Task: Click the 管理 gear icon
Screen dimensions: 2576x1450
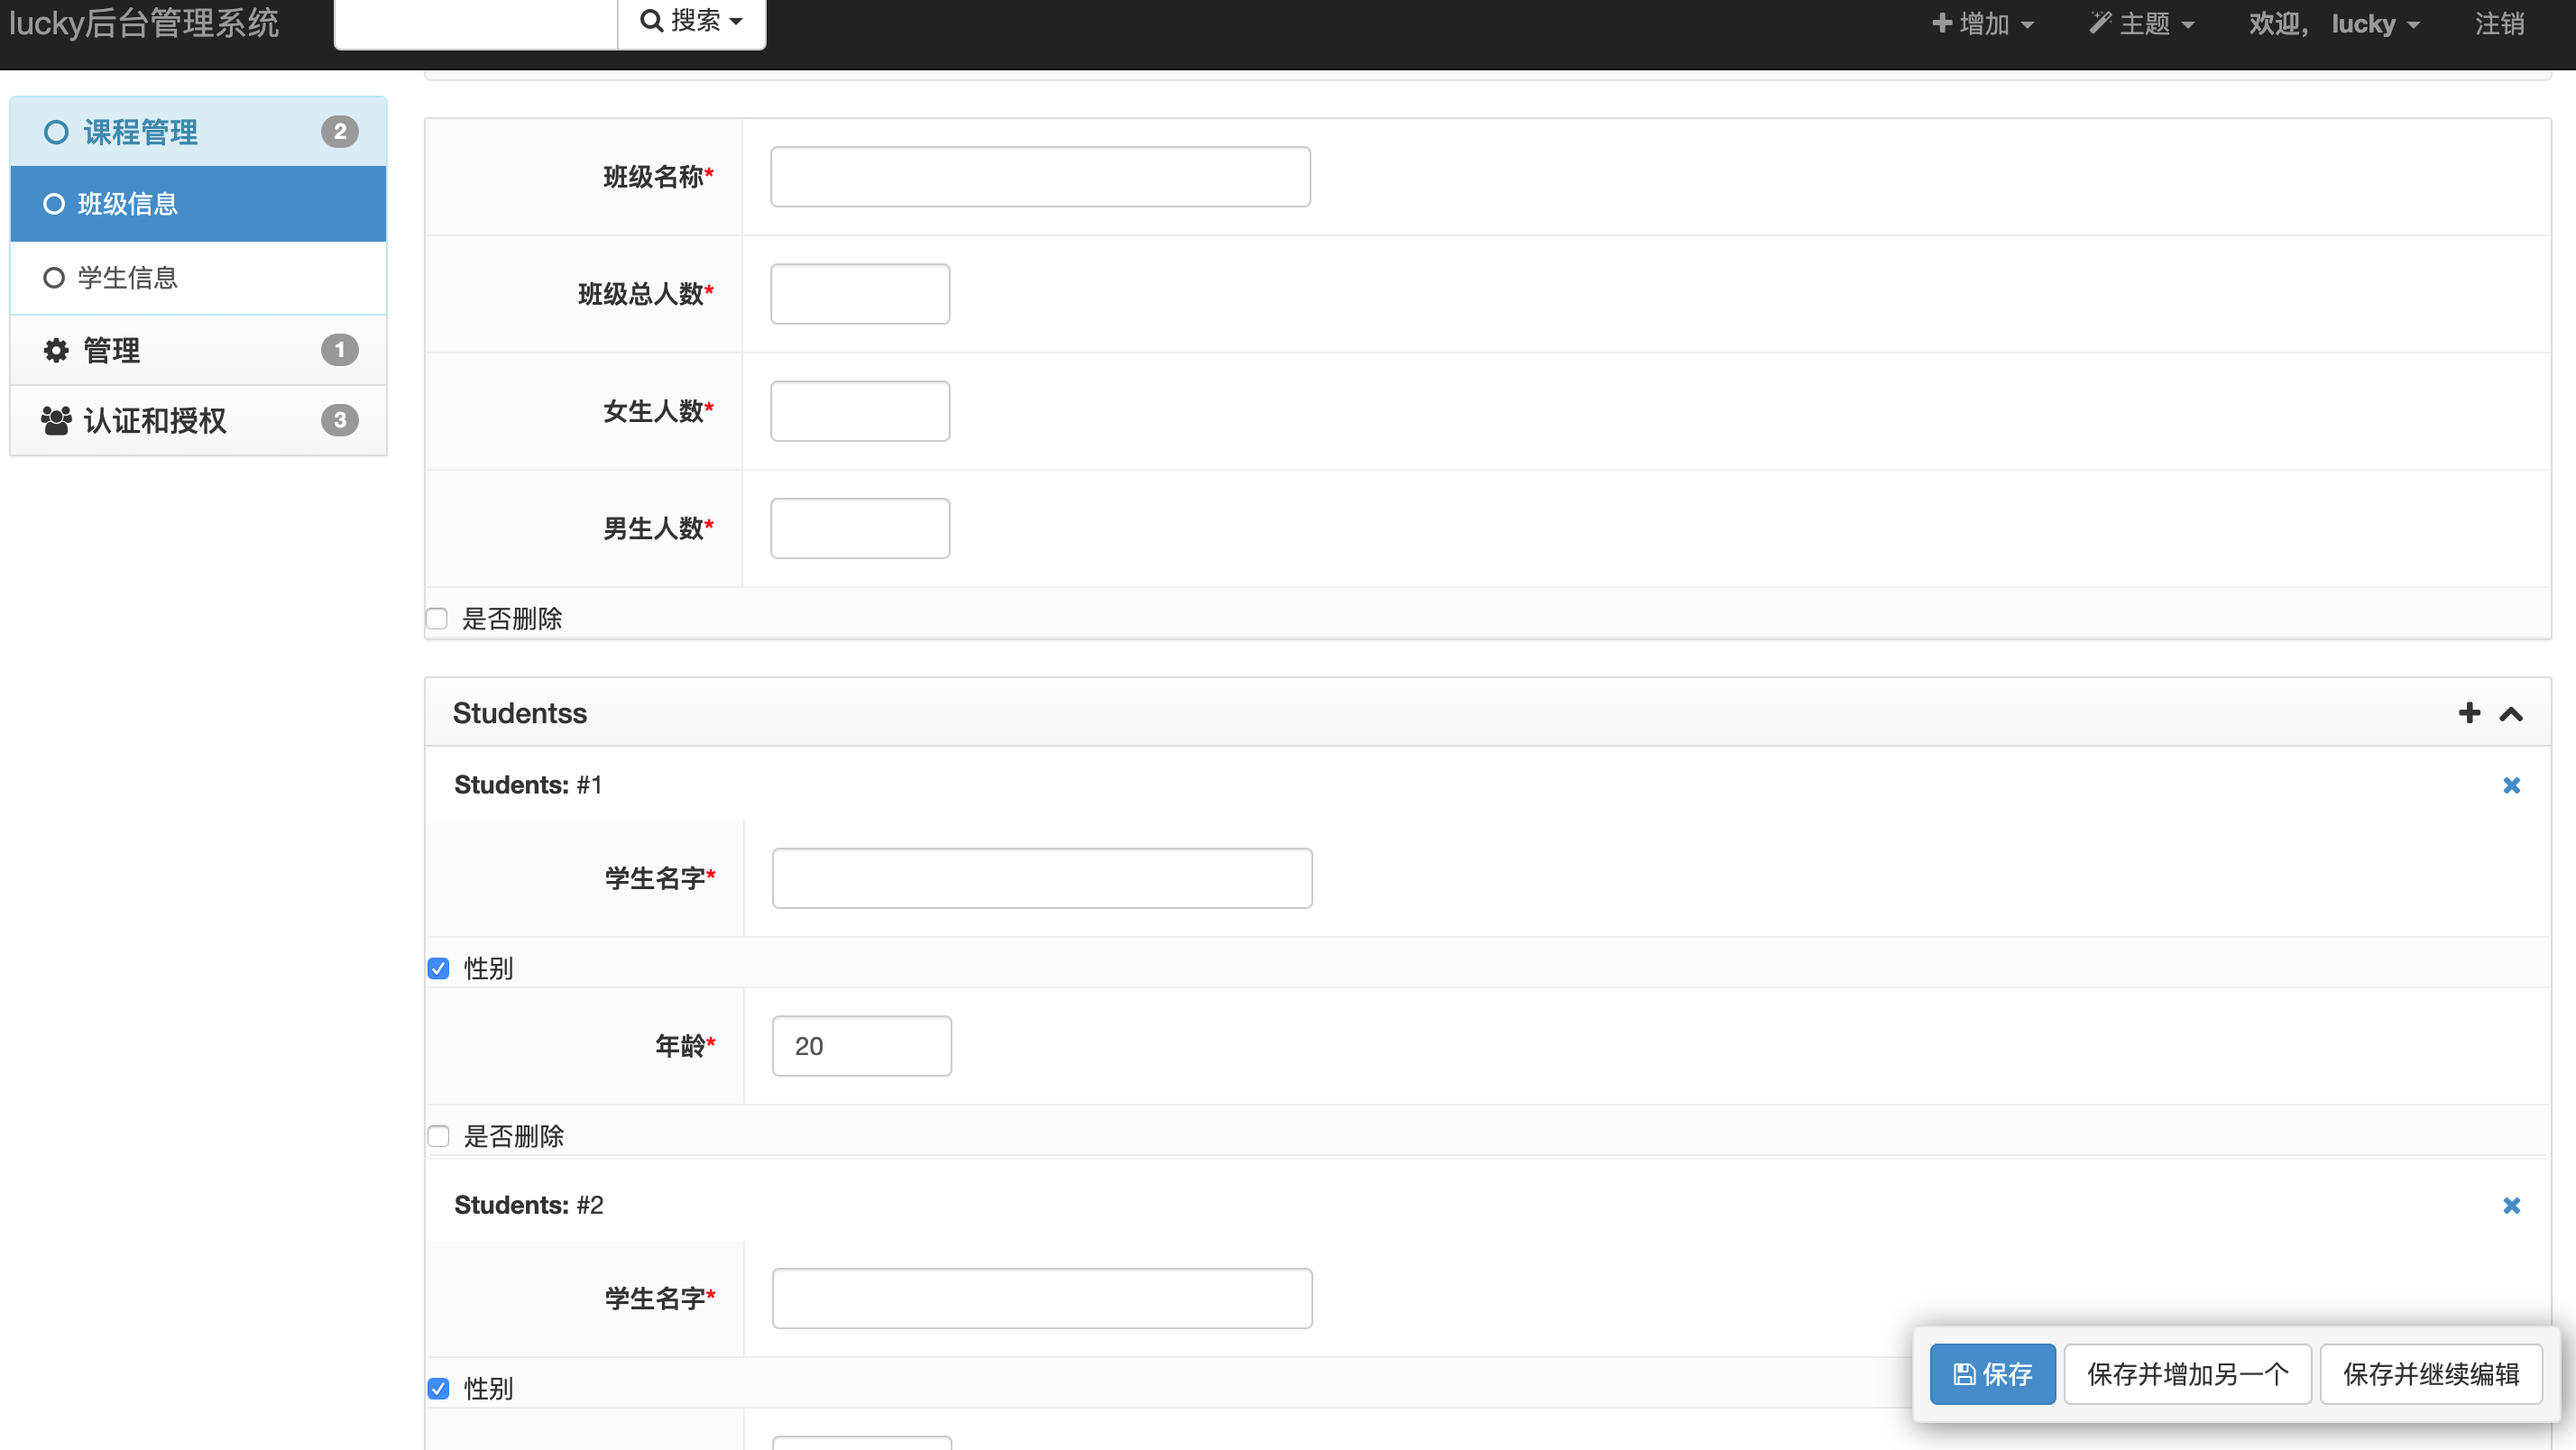Action: 56,349
